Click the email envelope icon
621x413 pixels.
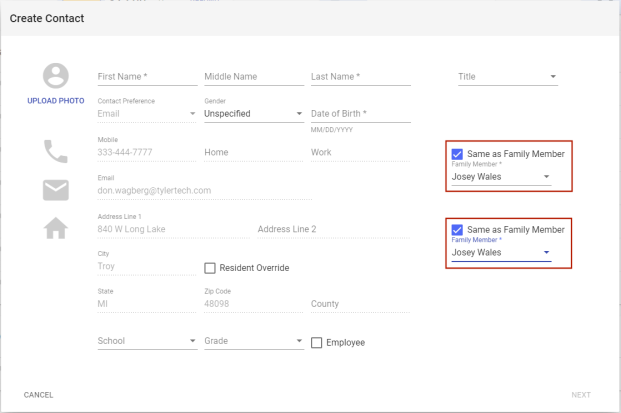(56, 190)
